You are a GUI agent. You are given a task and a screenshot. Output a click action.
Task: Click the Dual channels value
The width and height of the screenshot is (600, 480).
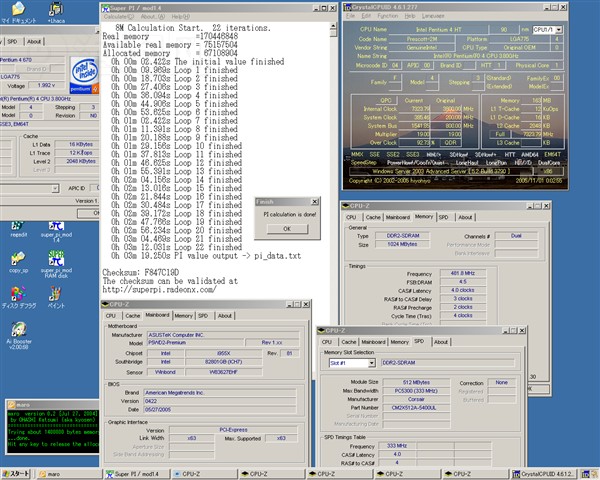516,236
